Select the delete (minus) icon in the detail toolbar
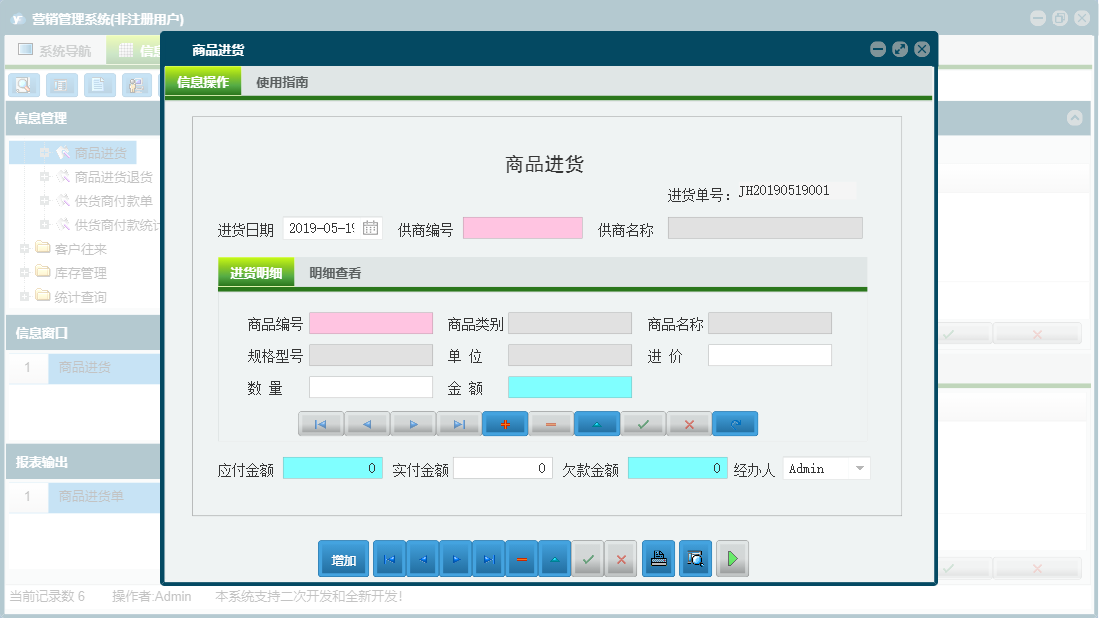 [x=550, y=423]
